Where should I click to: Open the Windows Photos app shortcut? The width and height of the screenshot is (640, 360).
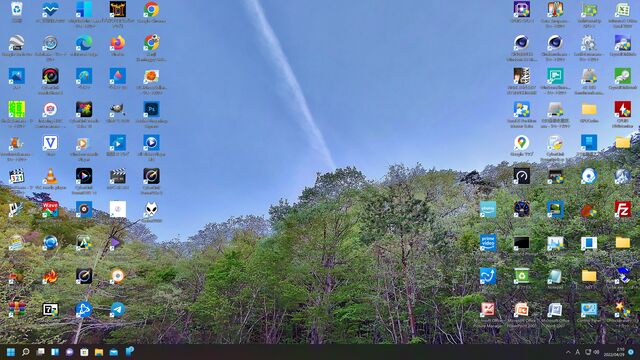click(x=17, y=76)
